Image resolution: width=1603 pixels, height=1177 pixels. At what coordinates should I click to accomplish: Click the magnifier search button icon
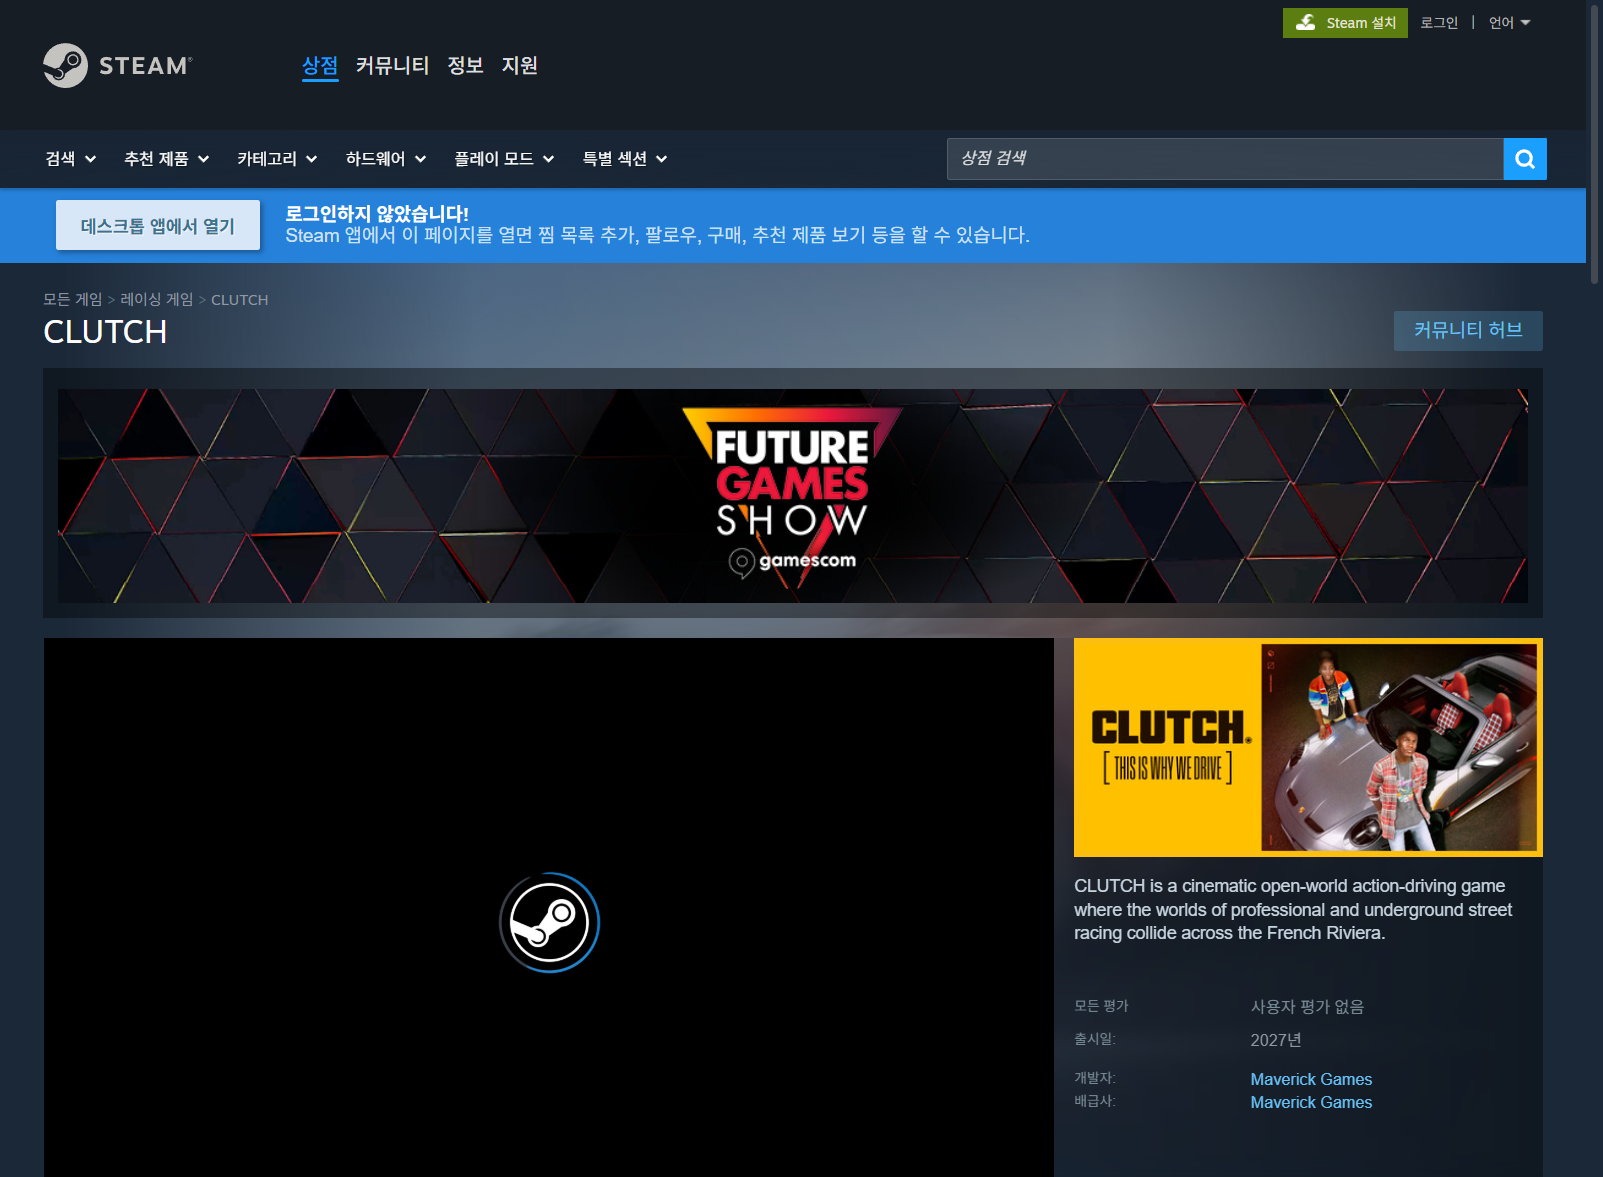point(1525,159)
